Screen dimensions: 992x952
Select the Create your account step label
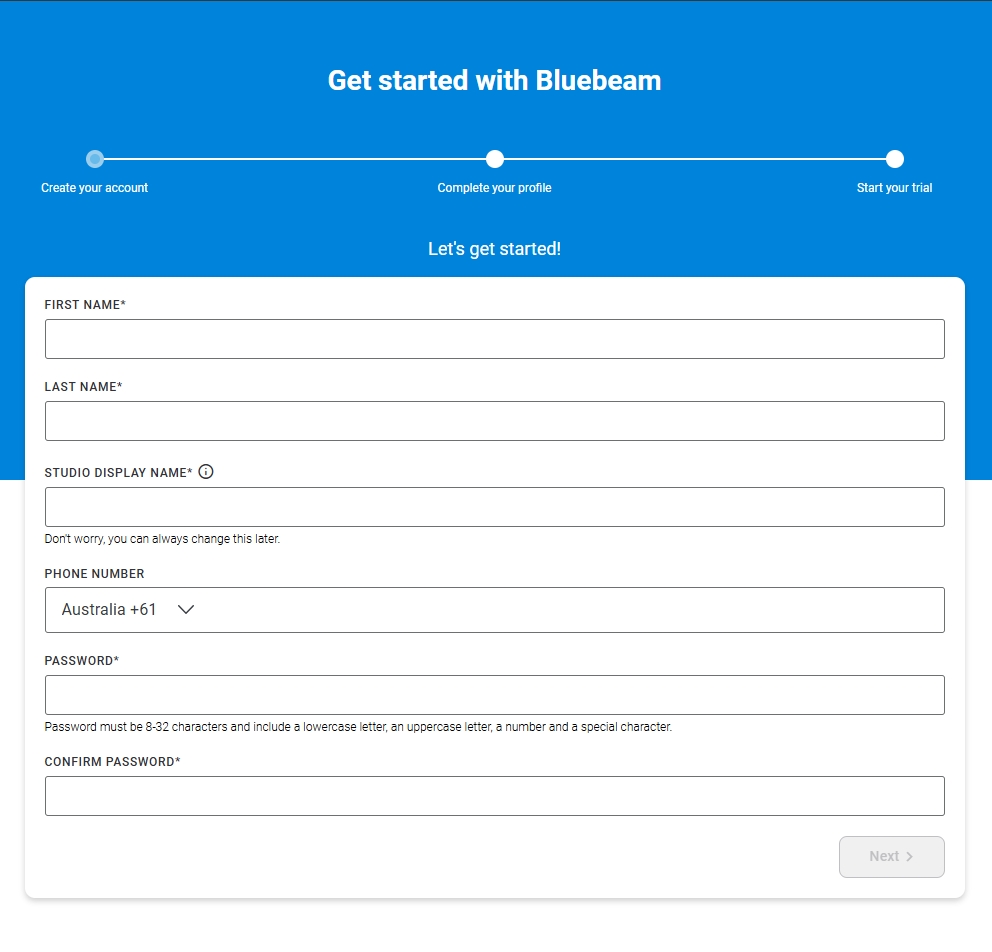[x=95, y=187]
